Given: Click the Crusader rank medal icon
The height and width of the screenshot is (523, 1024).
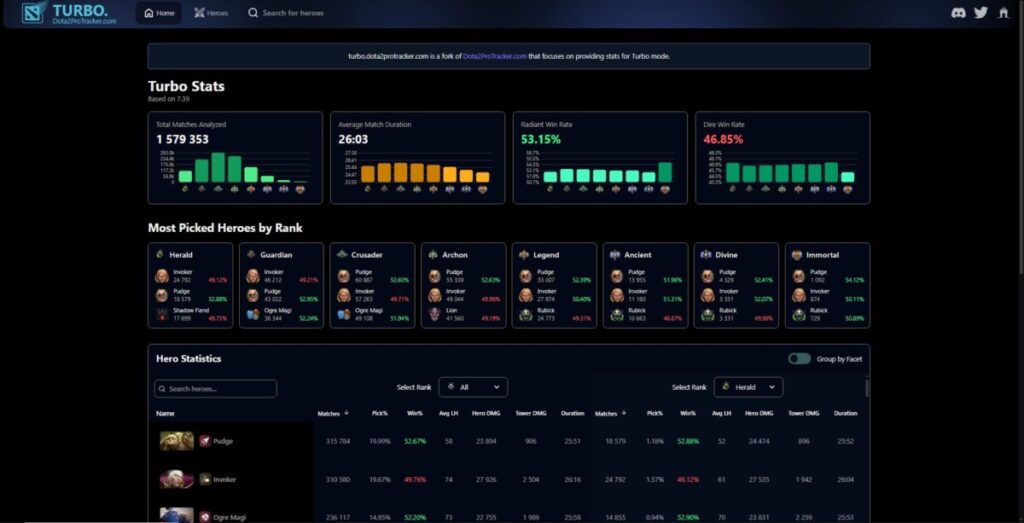Looking at the screenshot, I should click(x=342, y=255).
